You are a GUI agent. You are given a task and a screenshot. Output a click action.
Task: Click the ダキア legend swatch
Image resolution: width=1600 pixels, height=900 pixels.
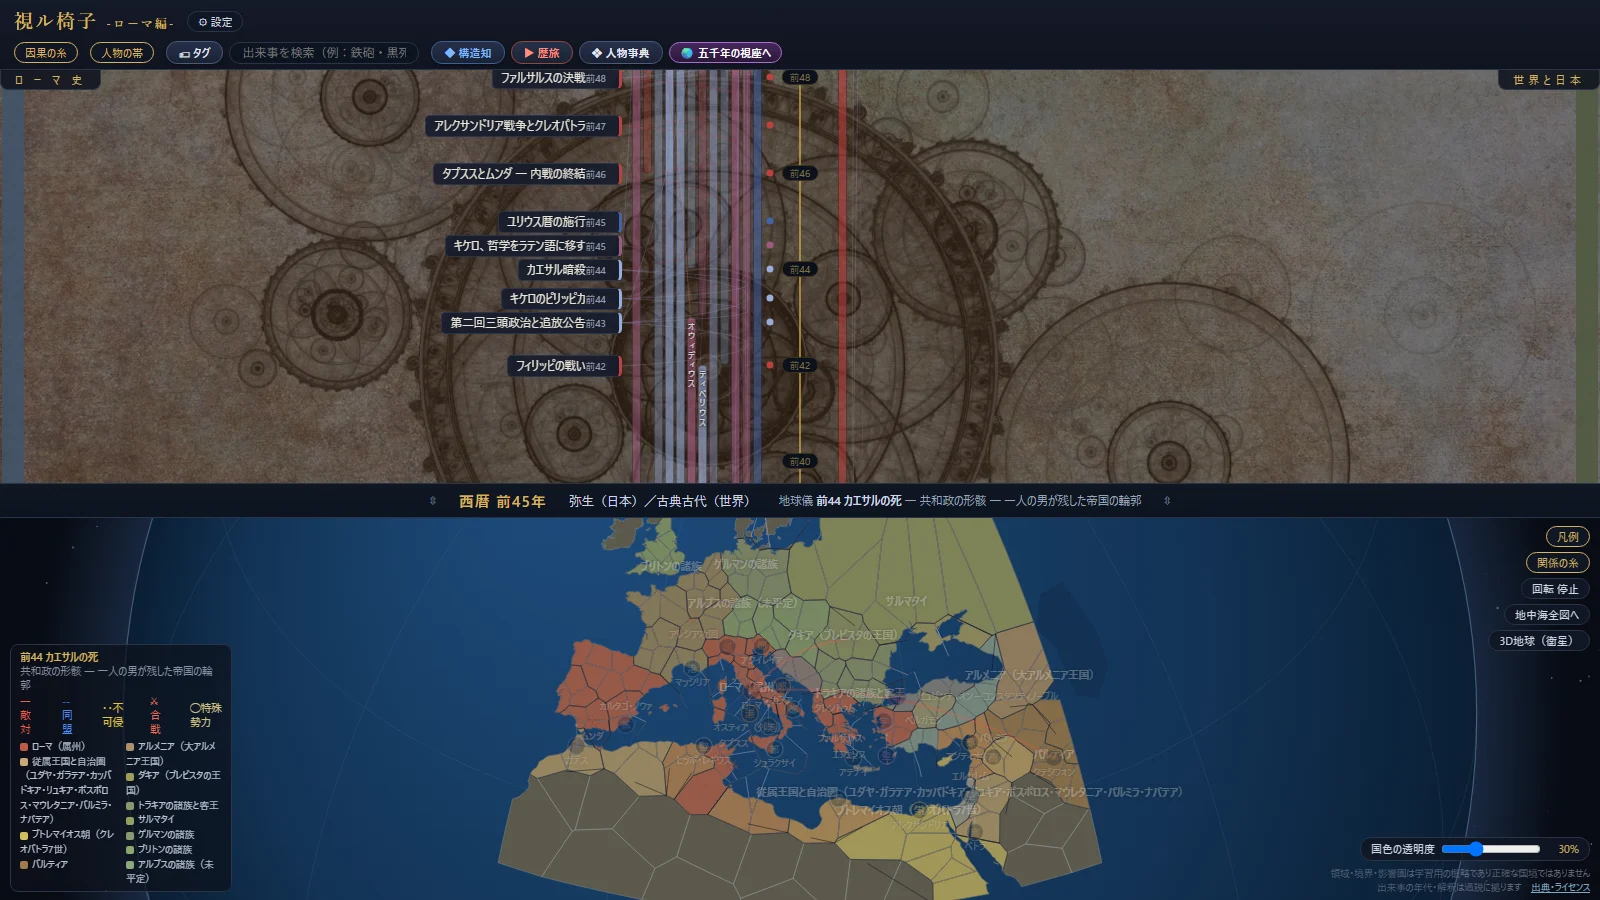click(130, 776)
